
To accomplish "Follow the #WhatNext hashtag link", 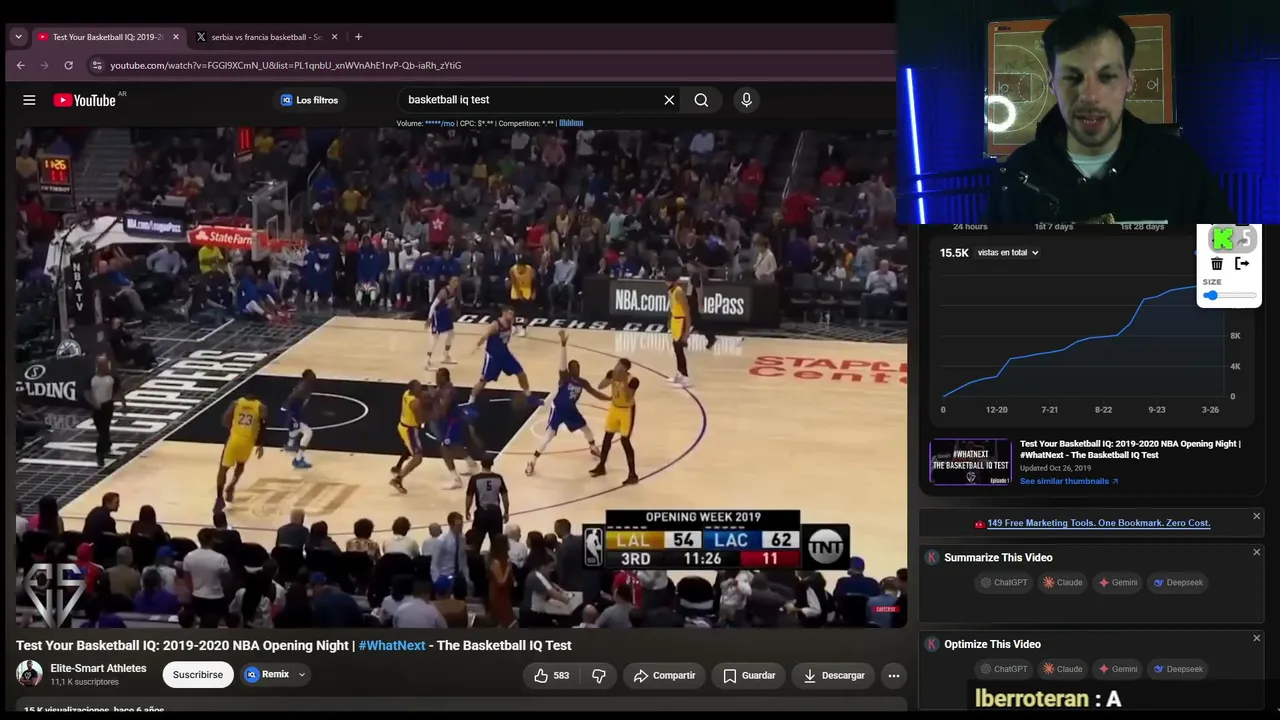I will (x=392, y=646).
